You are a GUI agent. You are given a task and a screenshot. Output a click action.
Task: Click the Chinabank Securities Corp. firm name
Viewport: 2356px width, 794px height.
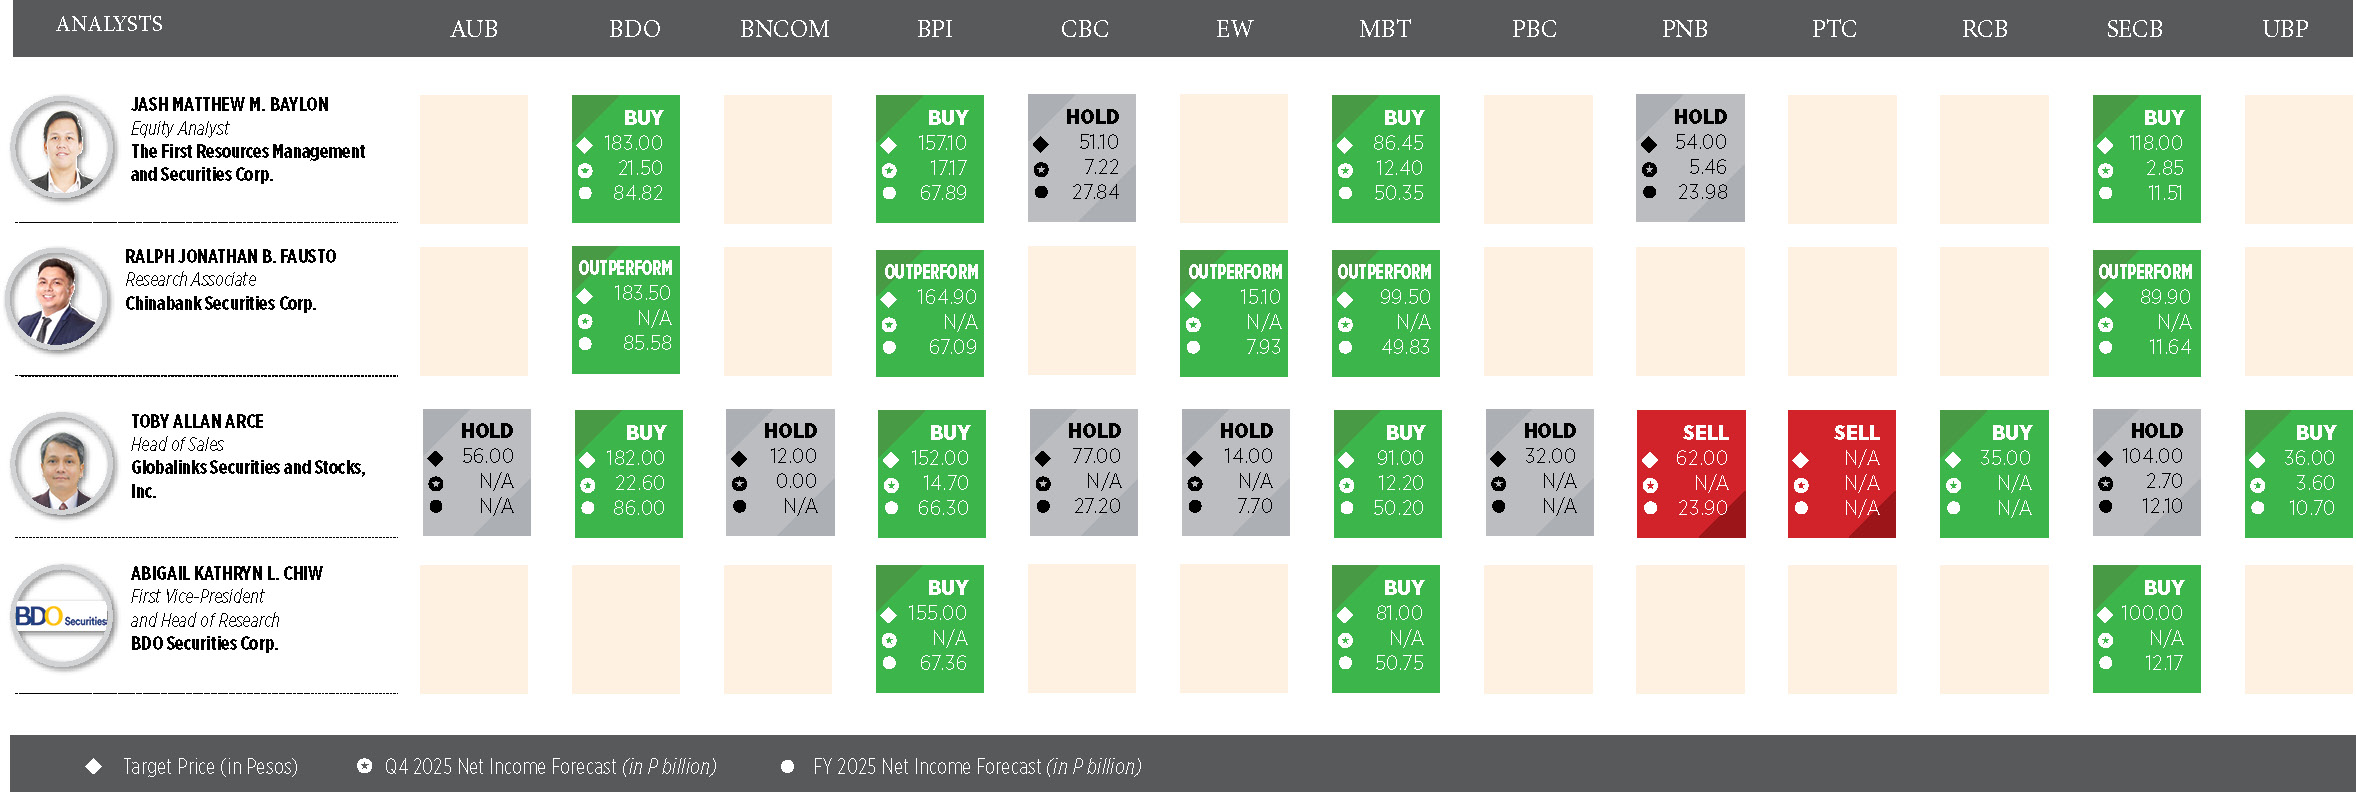pos(220,303)
